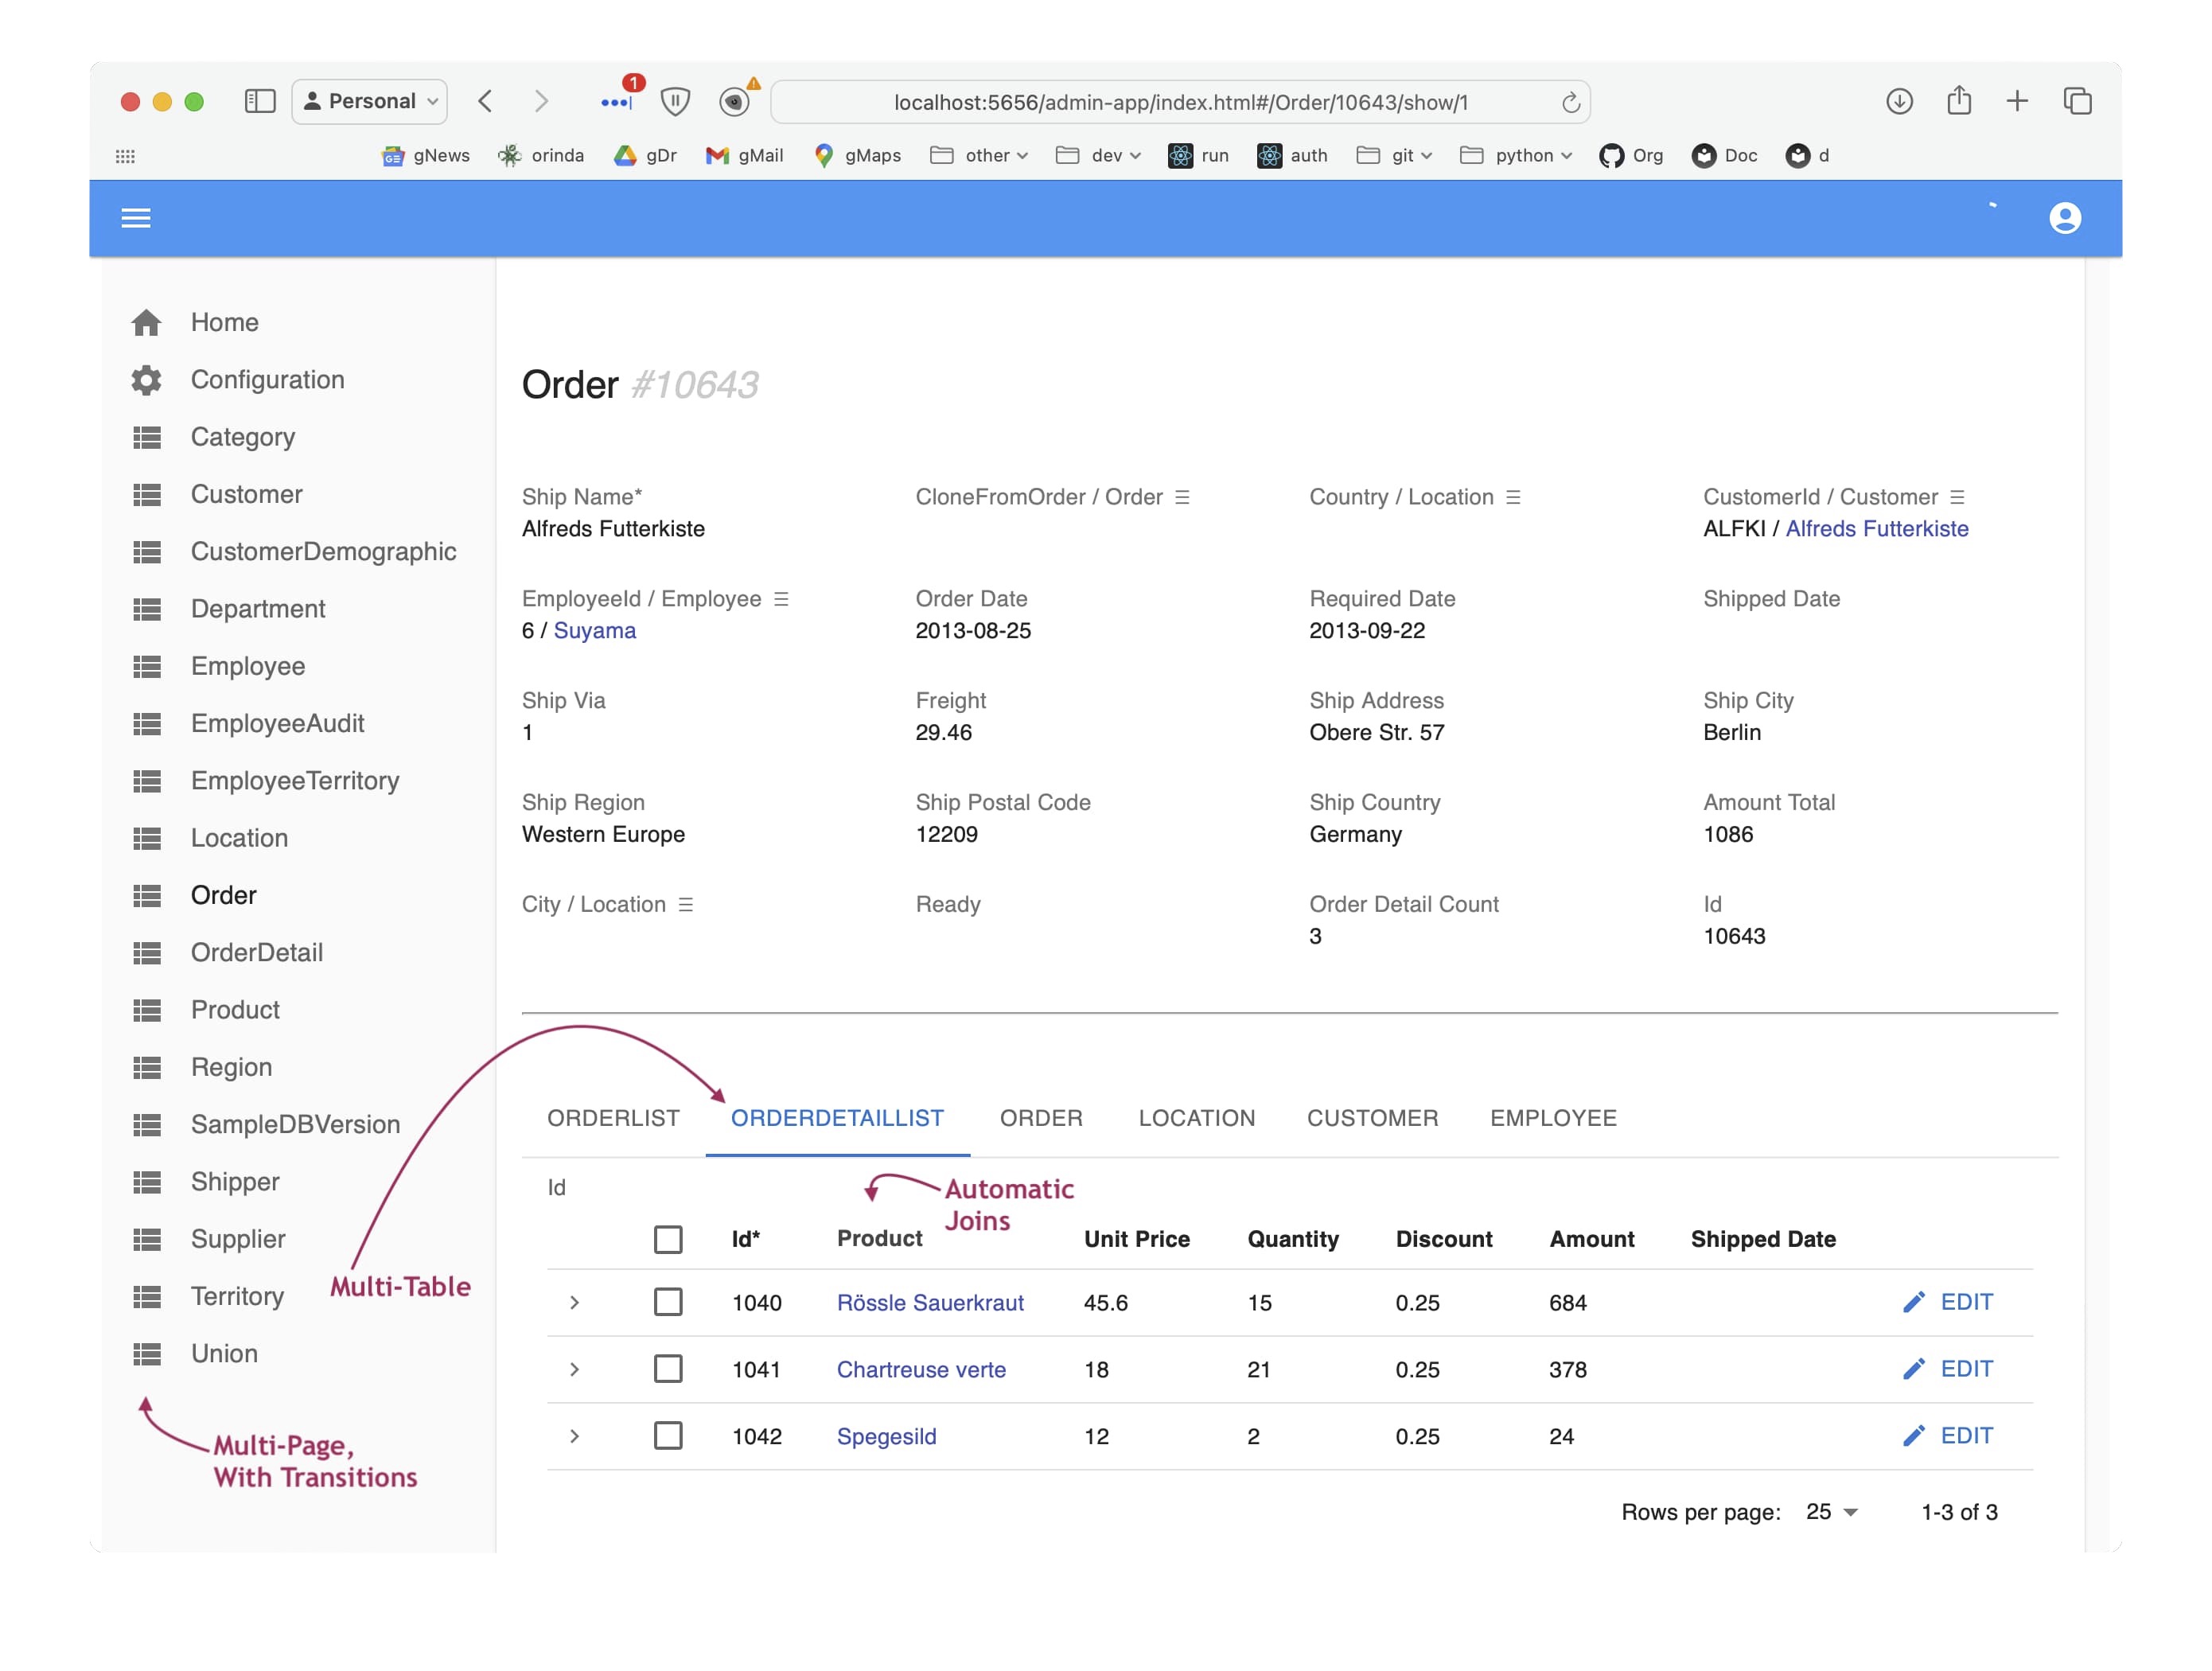Viewport: 2212px width, 1671px height.
Task: Click pencil edit icon for row 1040
Action: [1913, 1302]
